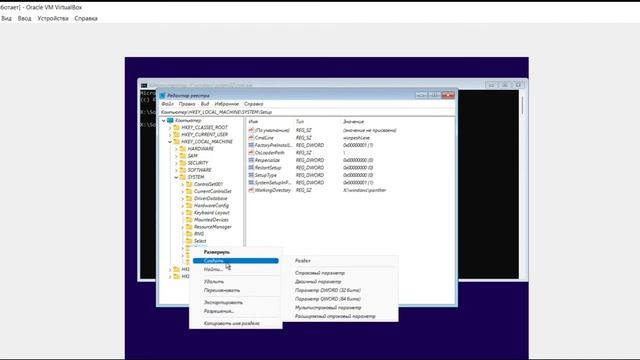Screen dimensions: 640x360
Task: Click the ControlSet001 folder icon
Action: [189, 184]
